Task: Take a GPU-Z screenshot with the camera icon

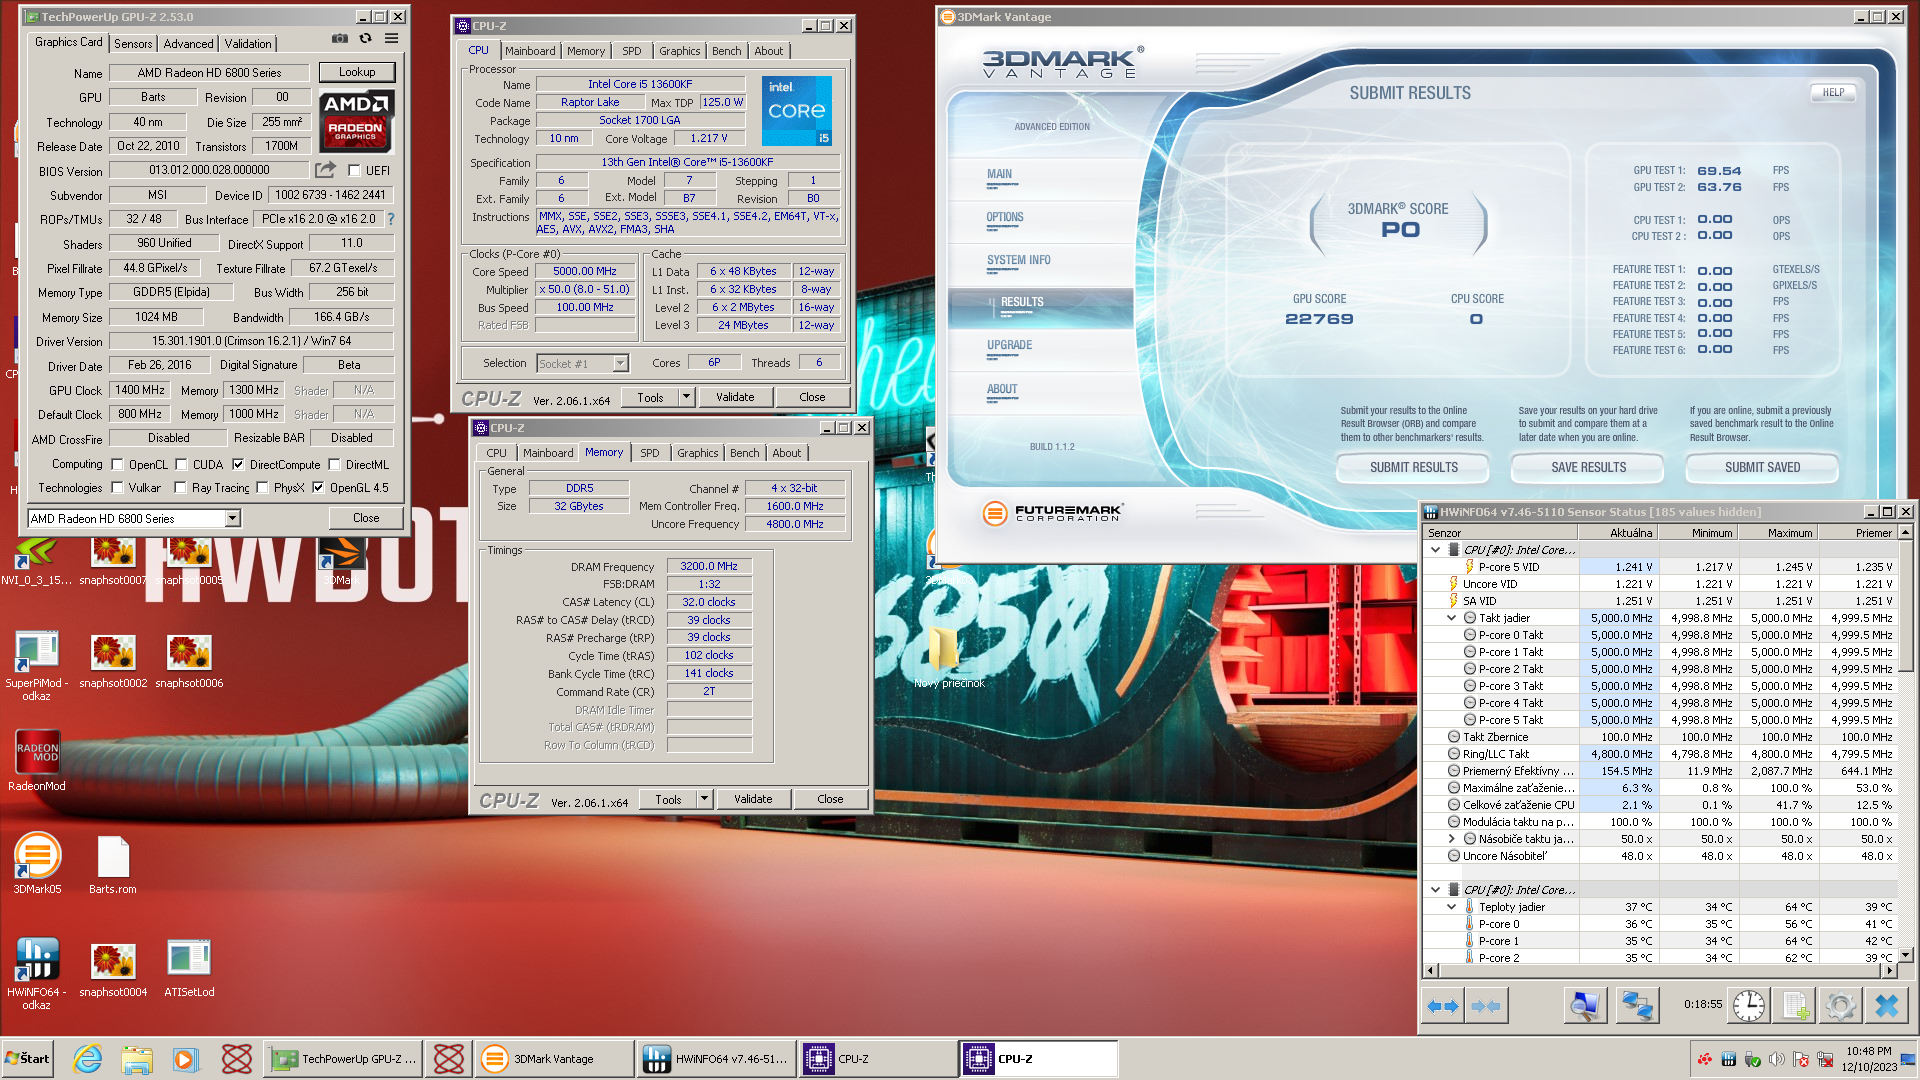Action: pyautogui.click(x=340, y=39)
